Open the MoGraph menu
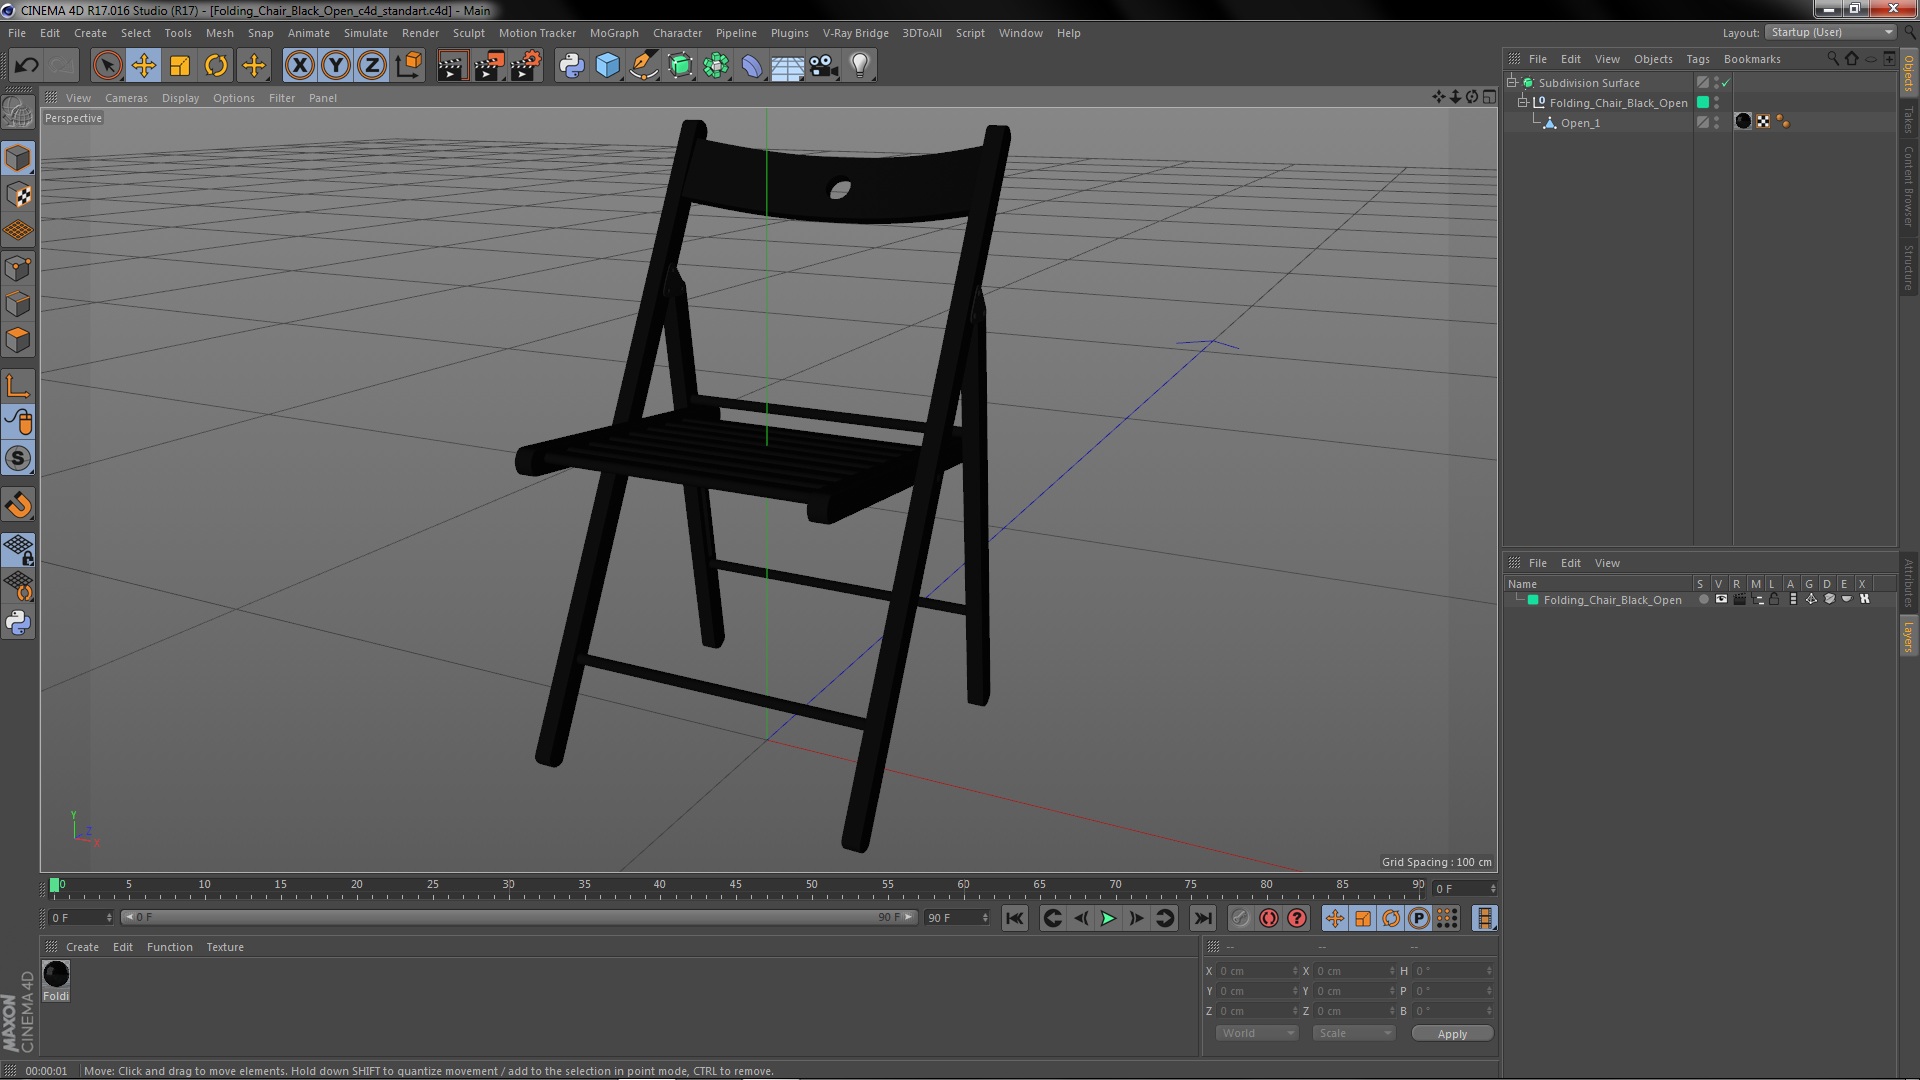 point(613,33)
